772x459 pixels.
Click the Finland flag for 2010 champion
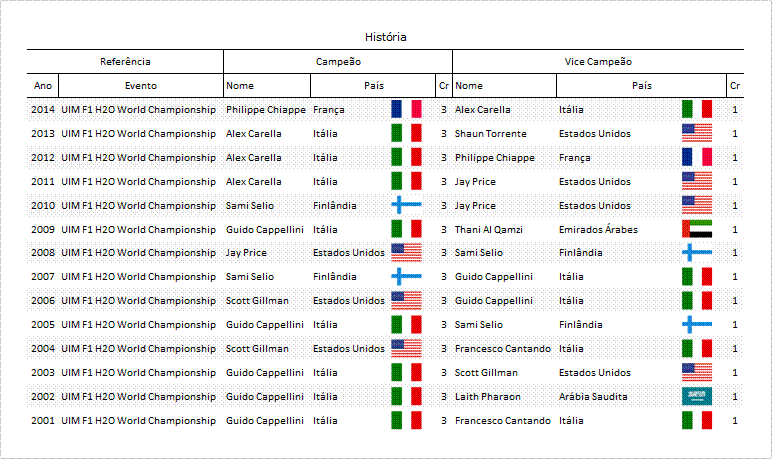coord(406,205)
